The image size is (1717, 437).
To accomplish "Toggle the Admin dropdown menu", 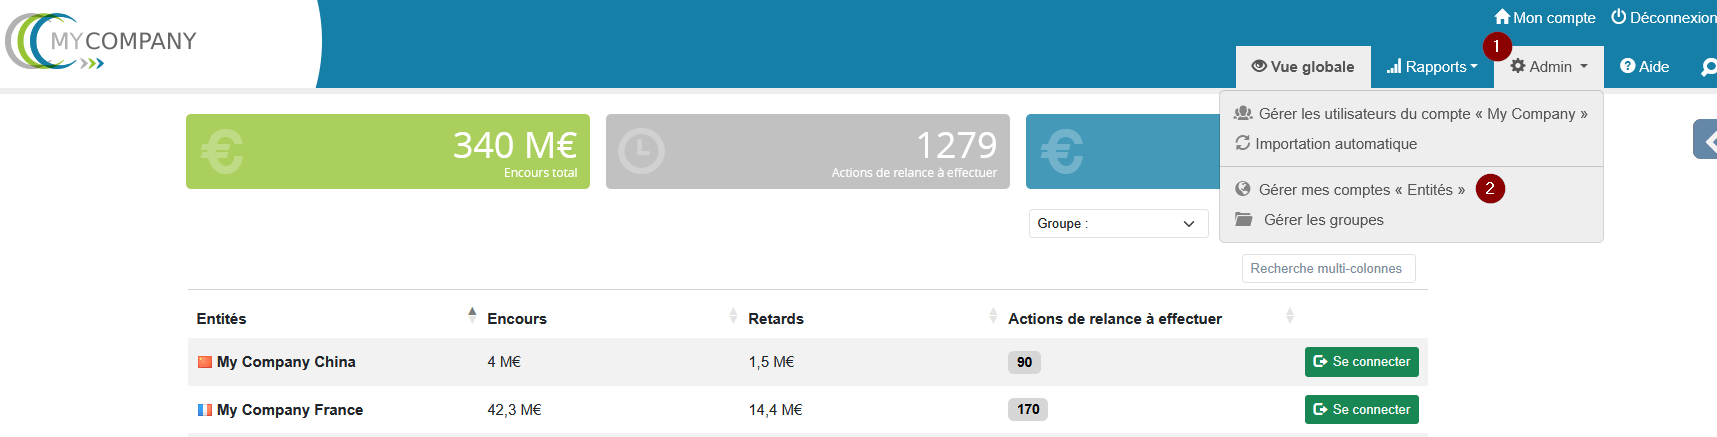I will click(x=1549, y=67).
